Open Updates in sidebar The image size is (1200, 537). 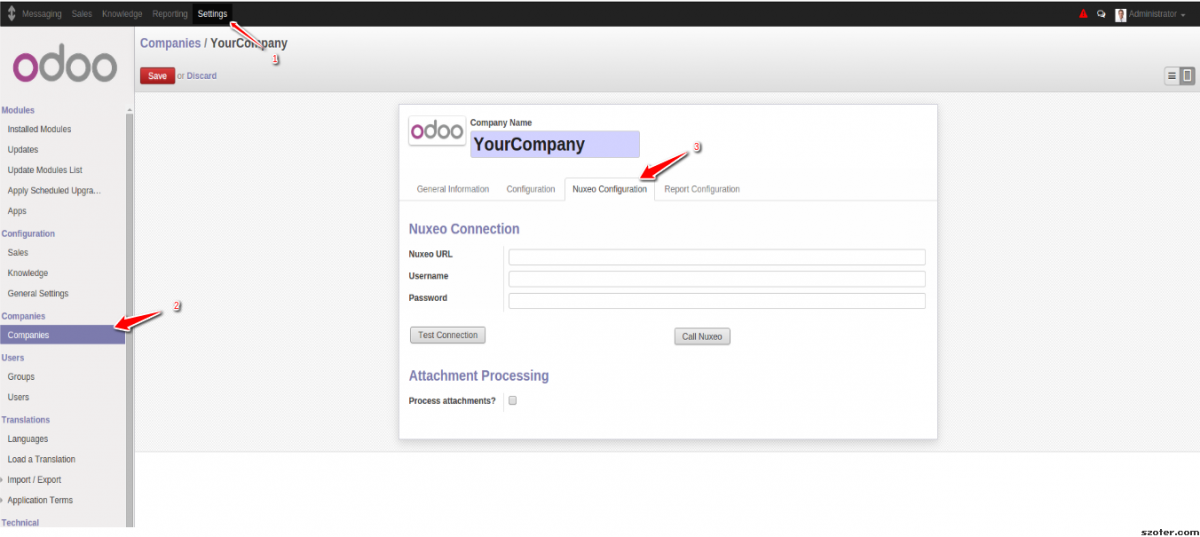(23, 150)
